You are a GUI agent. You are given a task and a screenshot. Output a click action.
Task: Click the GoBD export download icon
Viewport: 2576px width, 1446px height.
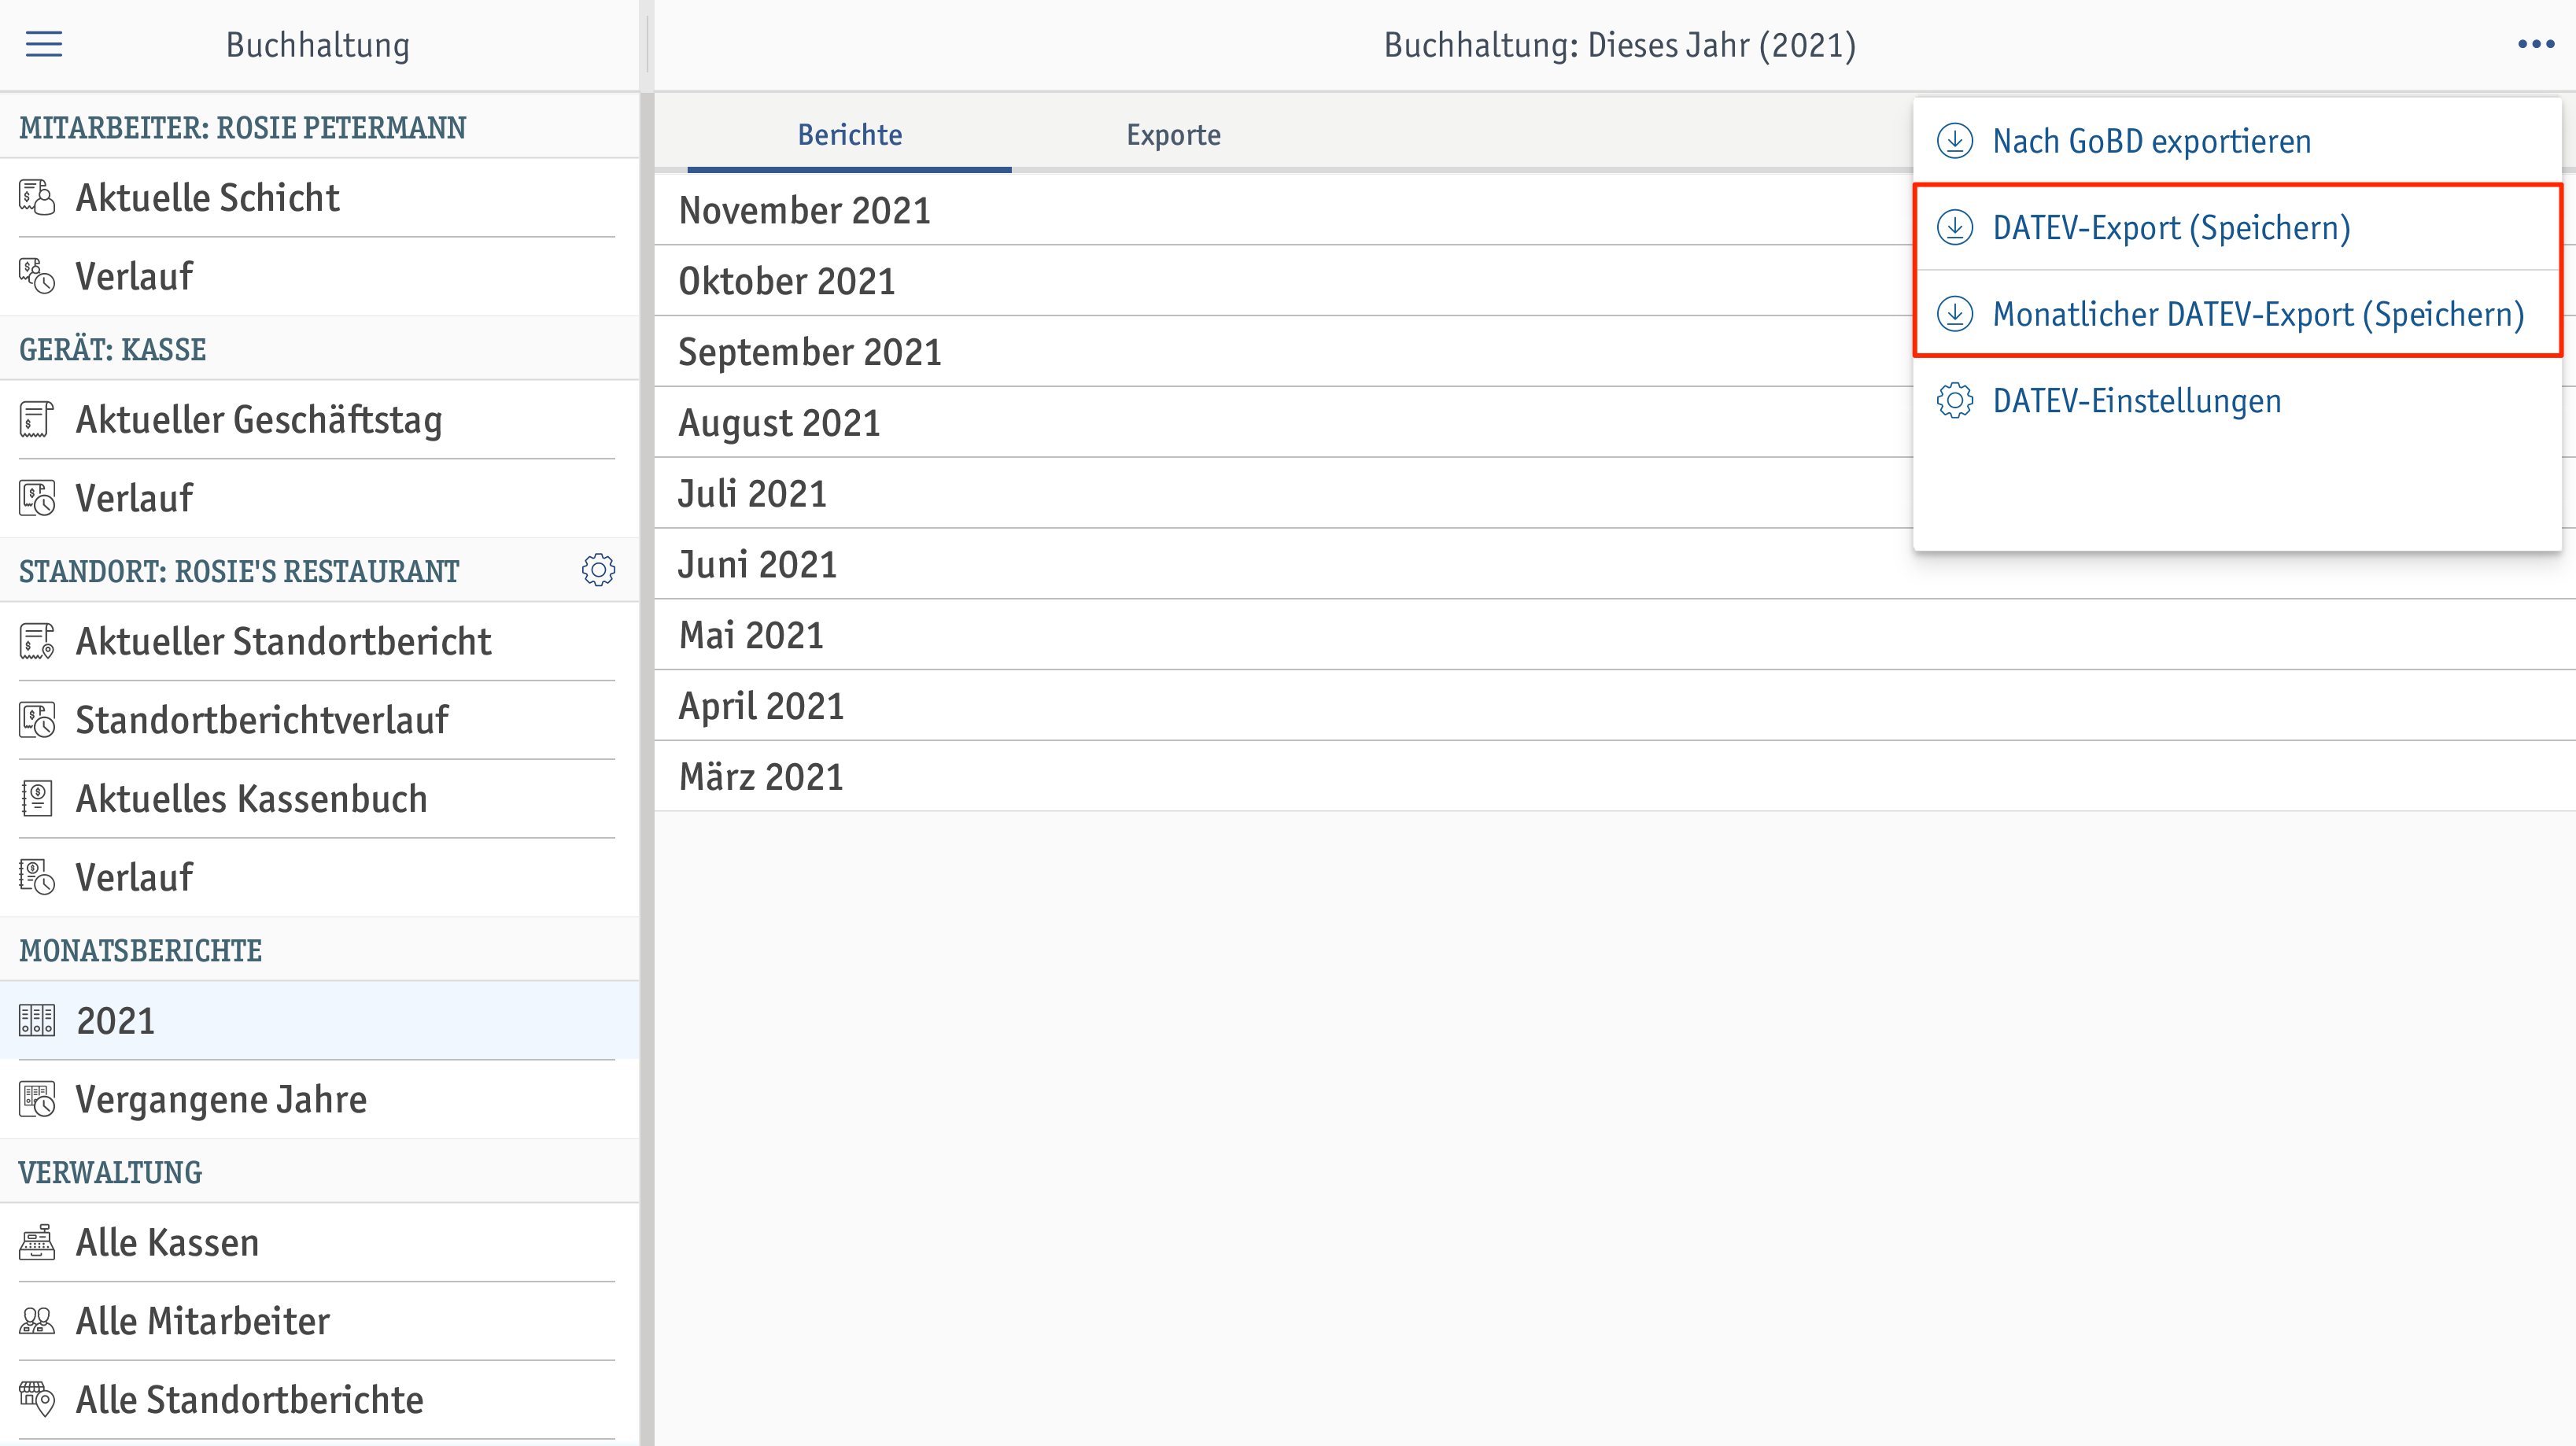tap(1954, 141)
